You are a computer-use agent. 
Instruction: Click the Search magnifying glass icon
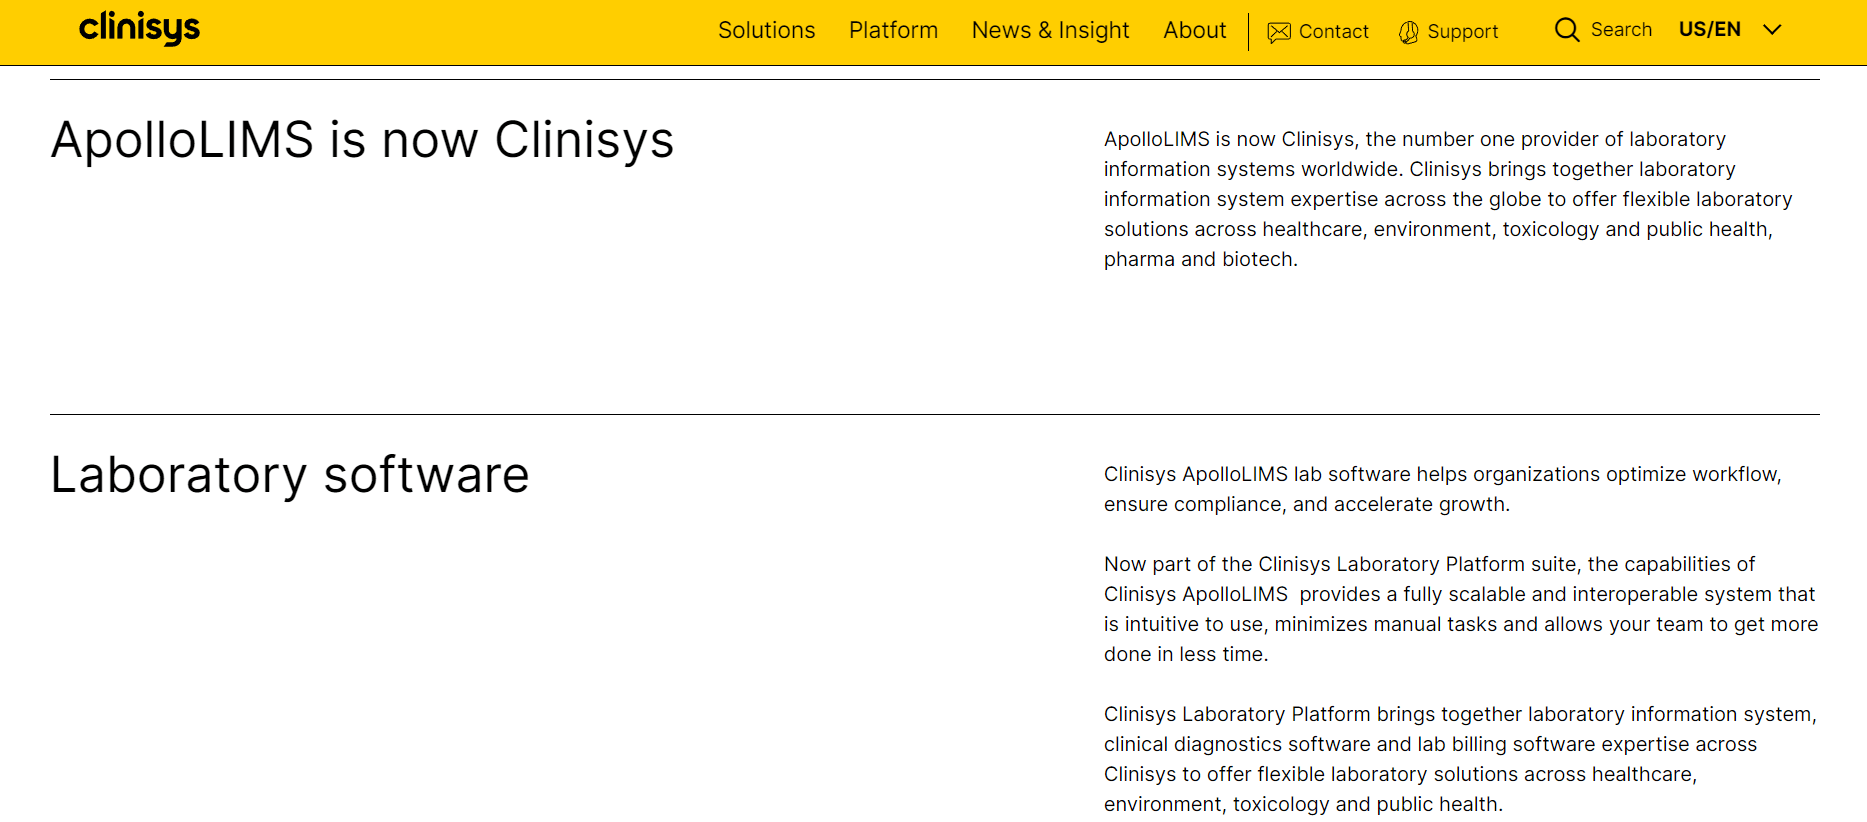pyautogui.click(x=1567, y=30)
